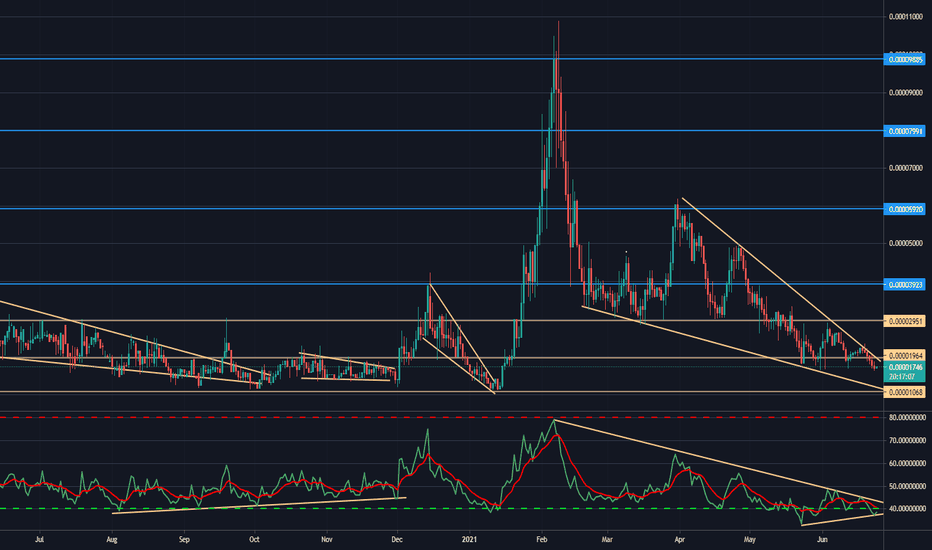The image size is (932, 550).
Task: Click the 0.00005000 price axis label
Action: (906, 243)
